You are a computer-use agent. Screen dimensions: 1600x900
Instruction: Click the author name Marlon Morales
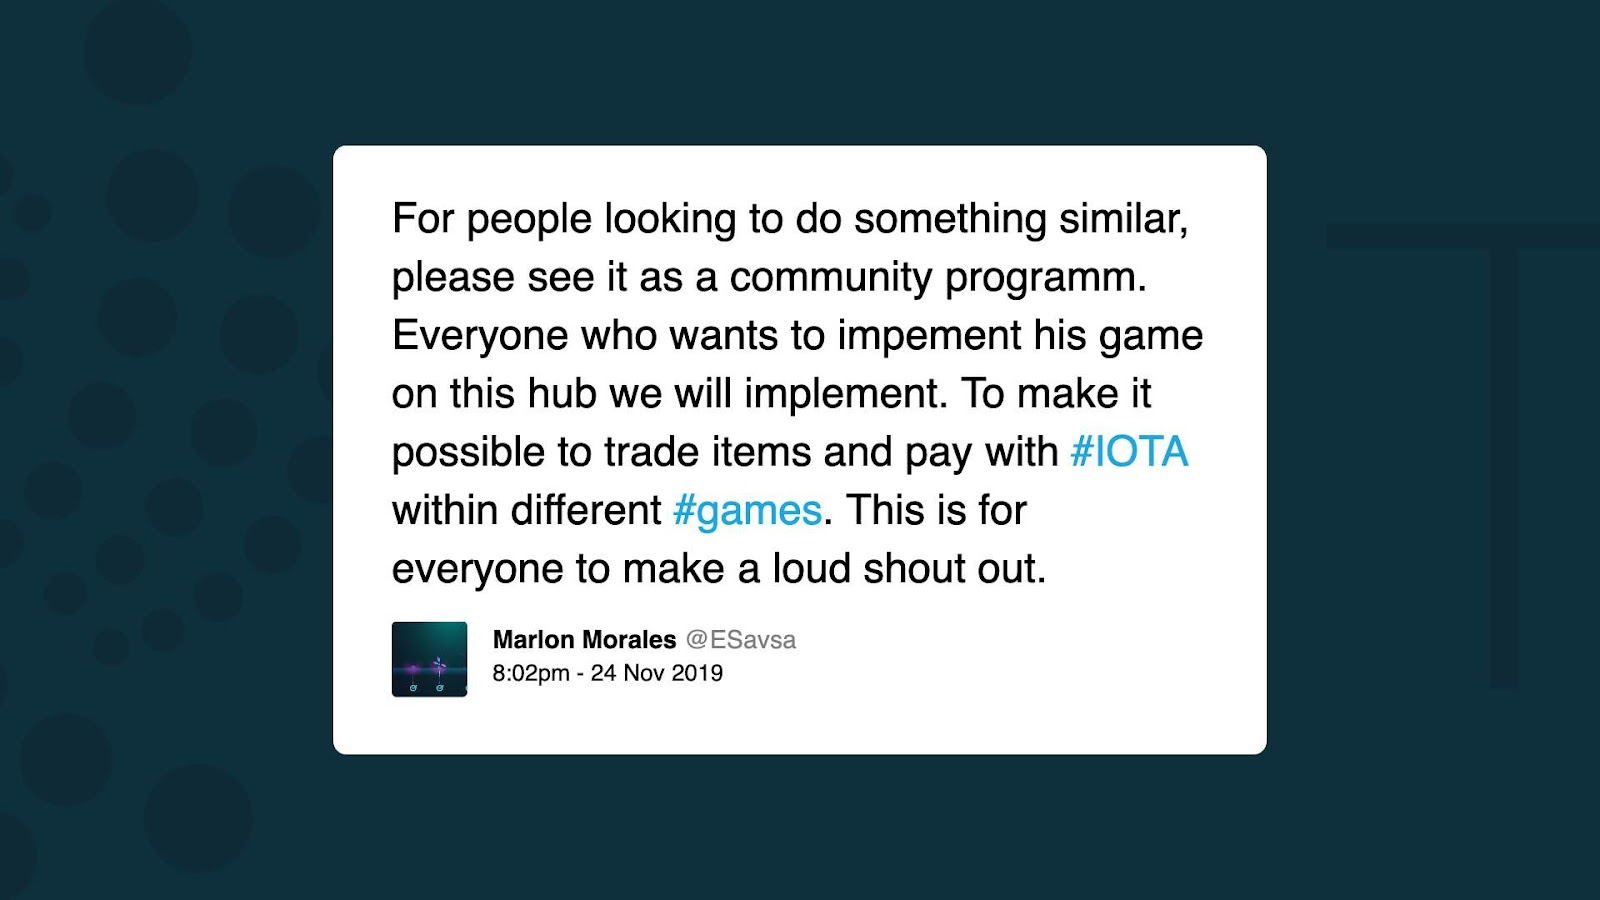584,640
